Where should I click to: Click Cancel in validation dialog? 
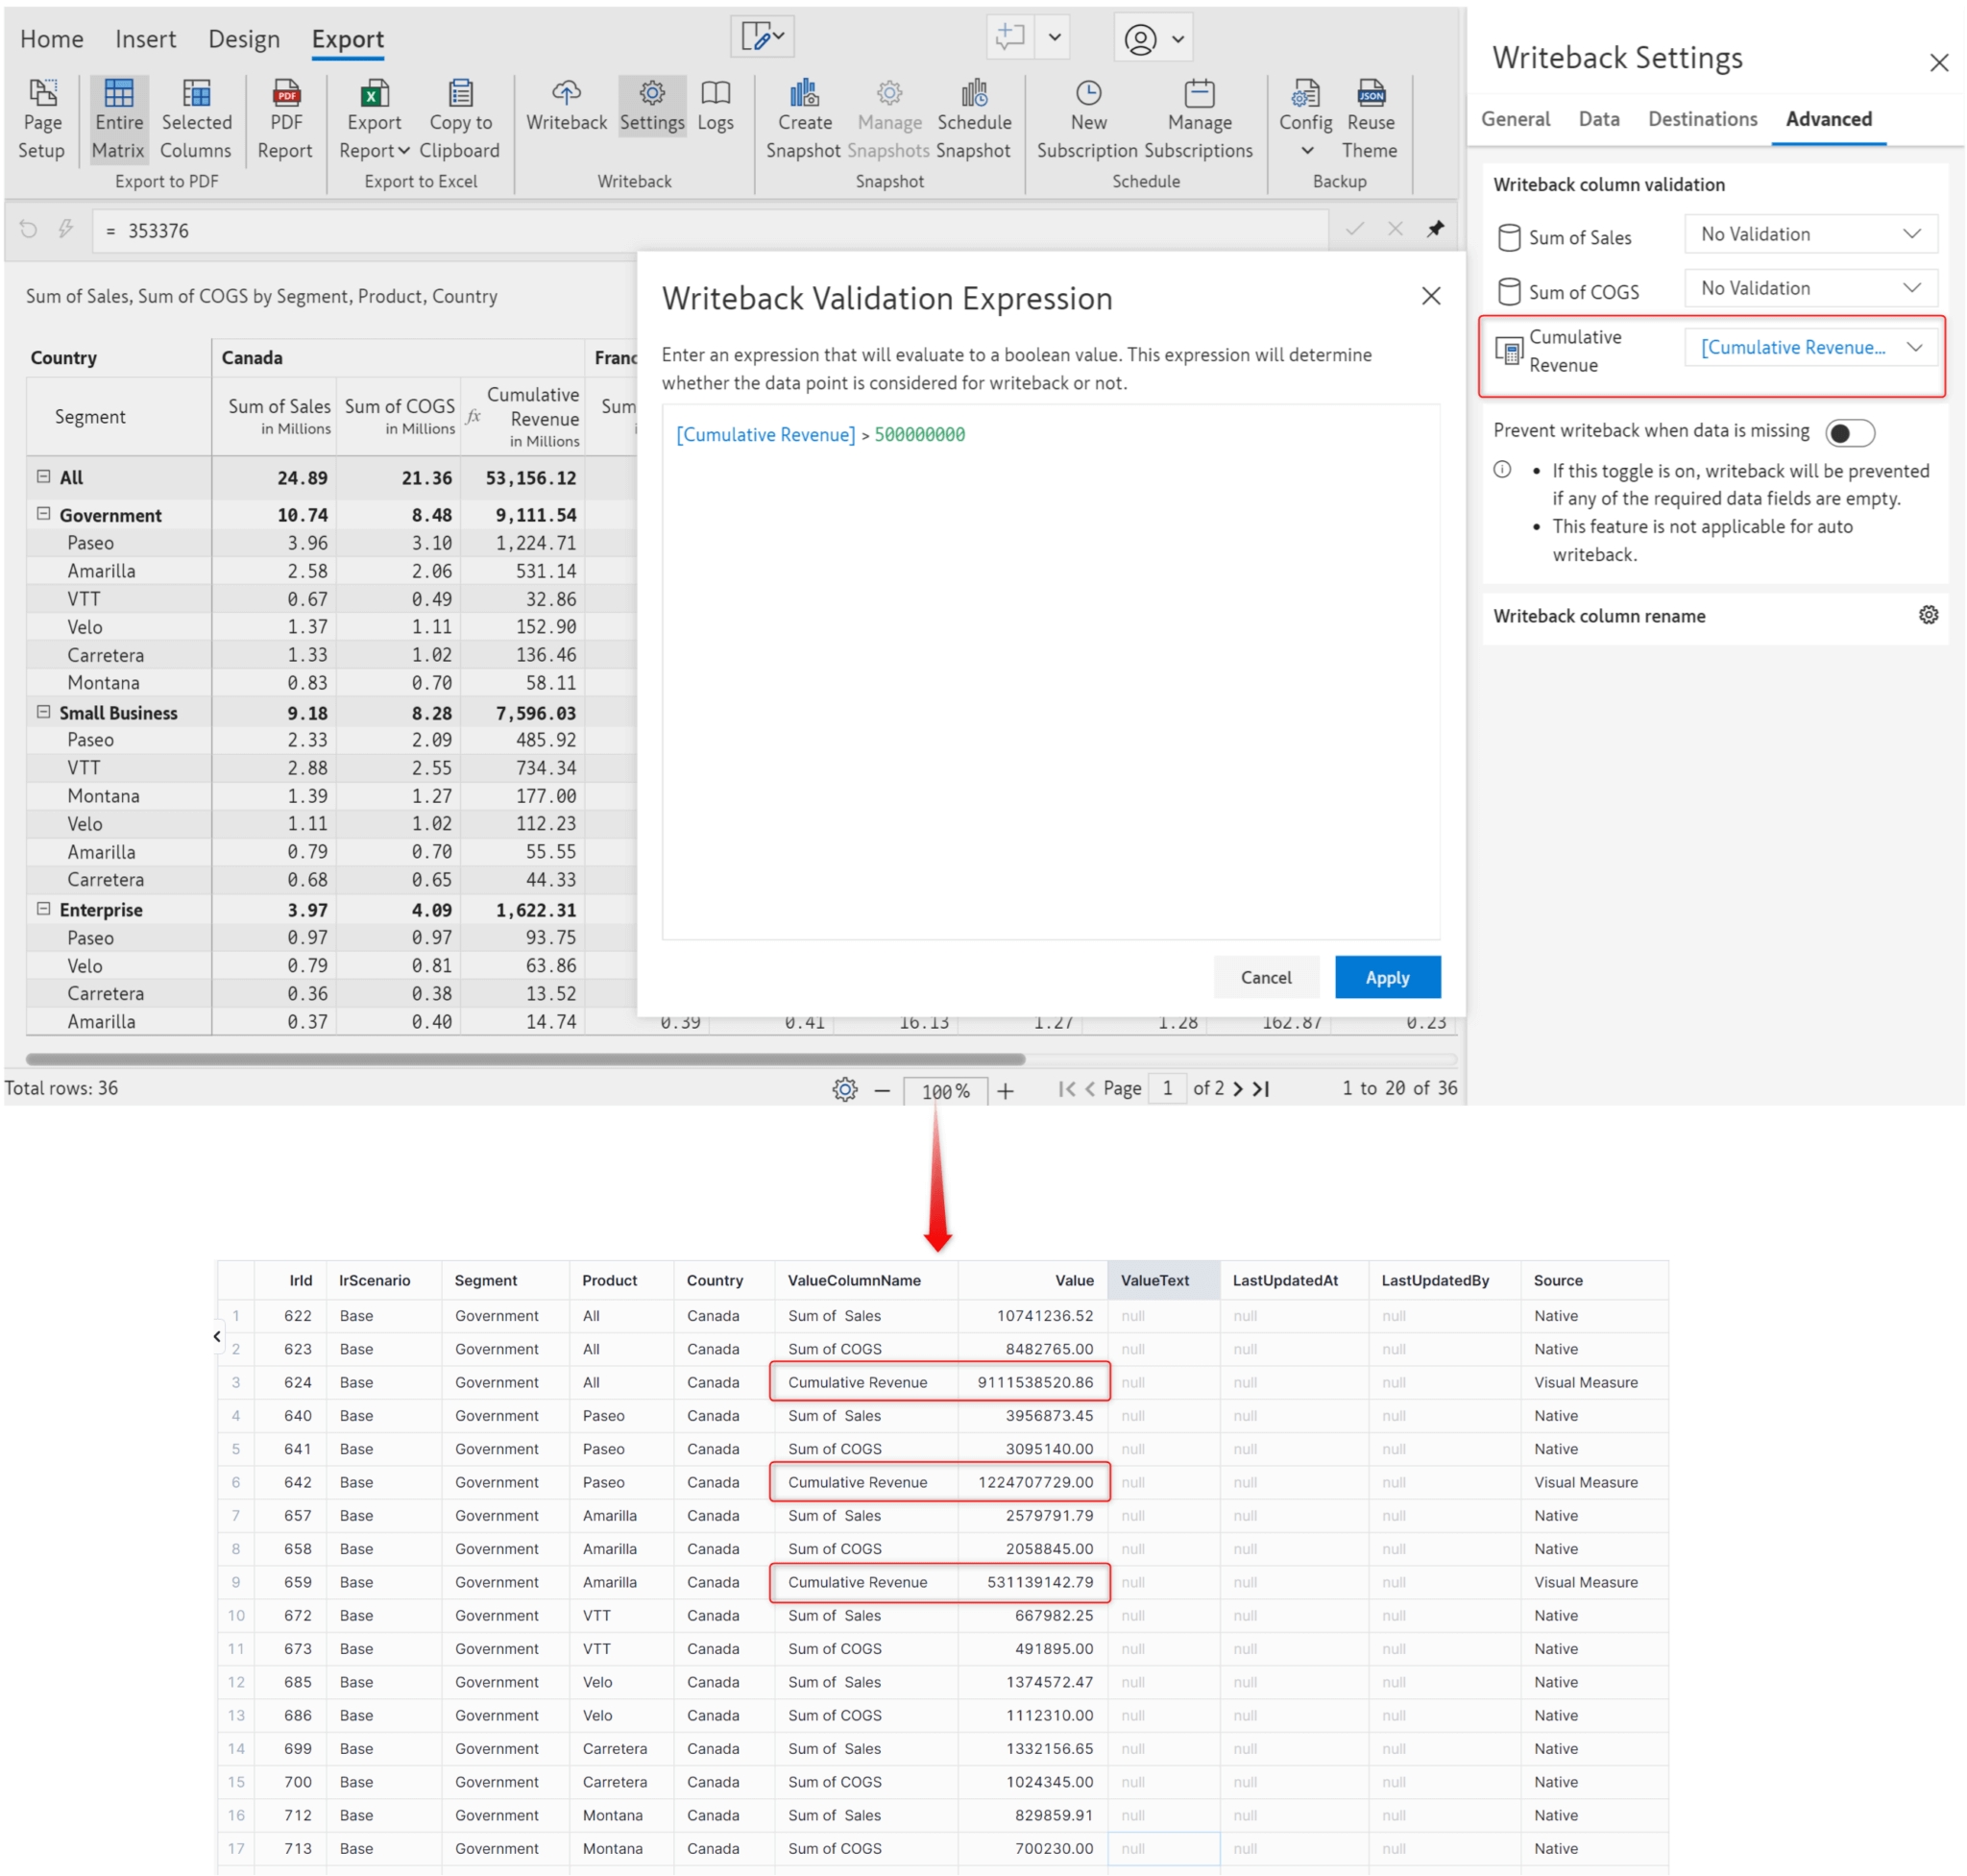[x=1265, y=977]
